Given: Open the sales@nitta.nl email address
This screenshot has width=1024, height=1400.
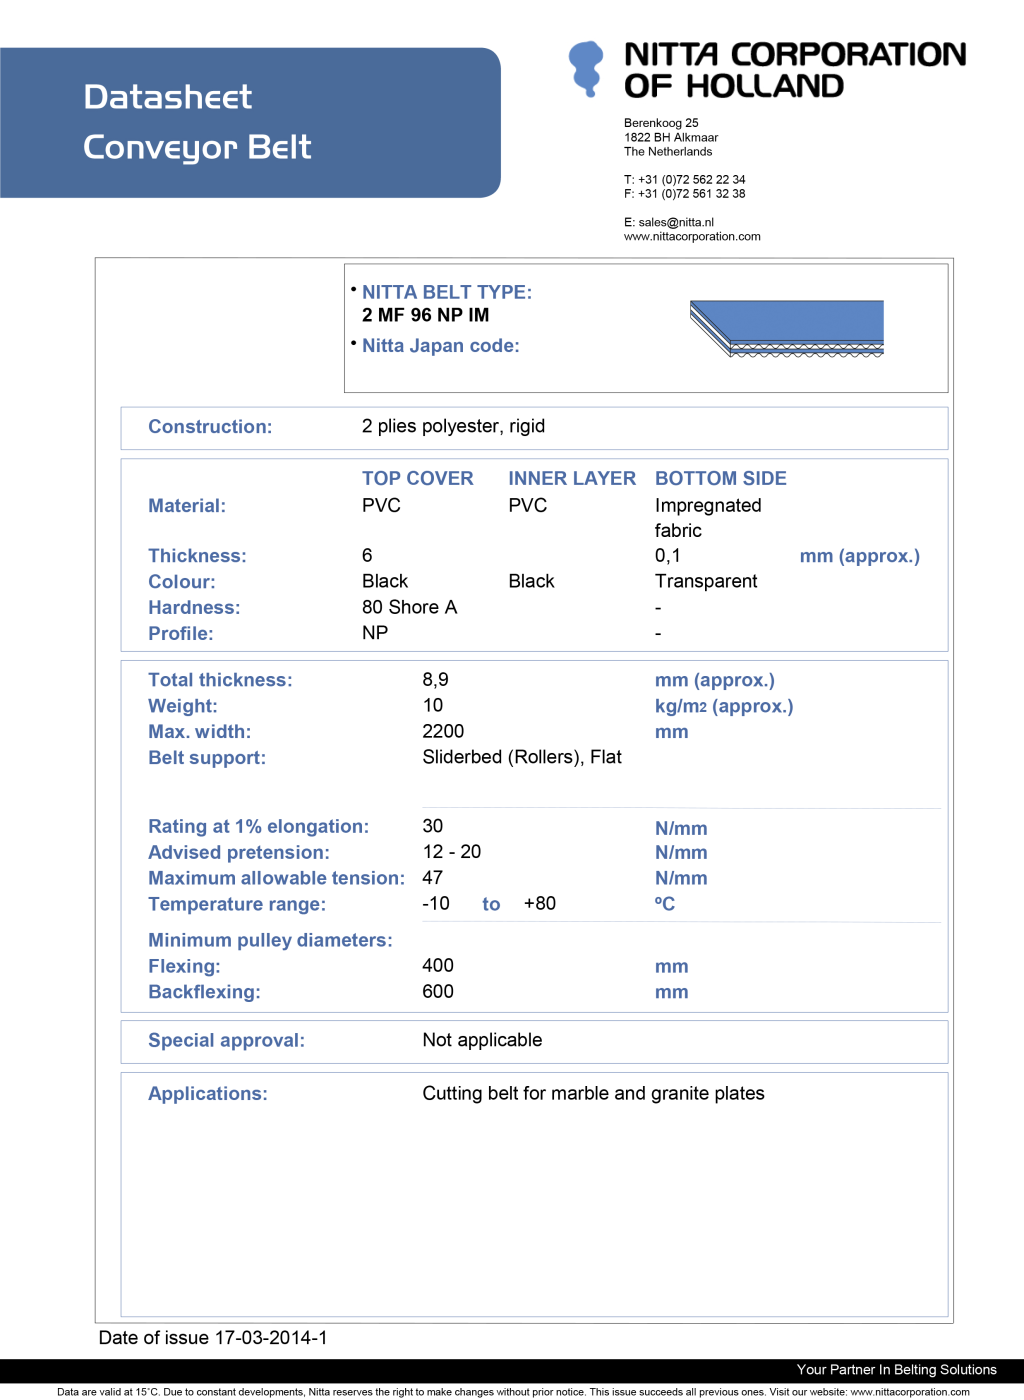Looking at the screenshot, I should (x=676, y=222).
